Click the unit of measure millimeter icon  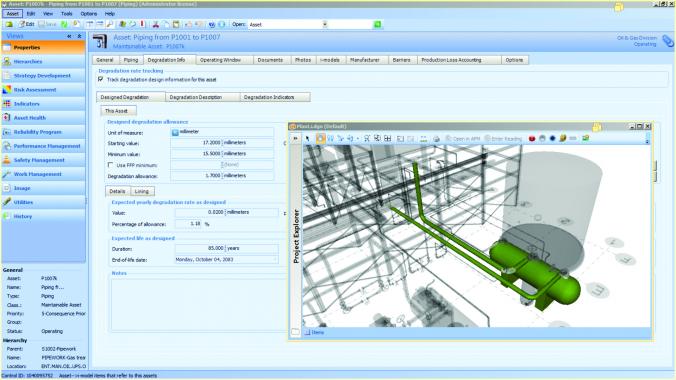pos(175,132)
